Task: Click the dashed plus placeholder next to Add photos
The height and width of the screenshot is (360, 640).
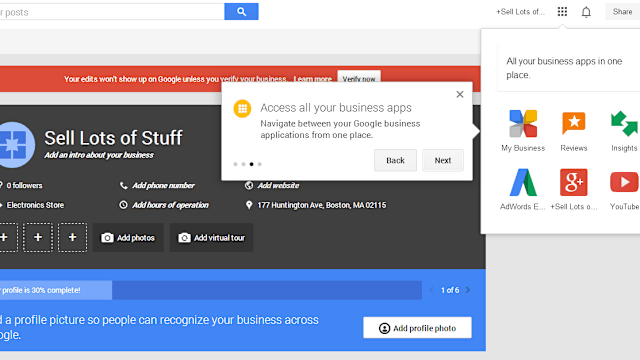Action: click(72, 237)
